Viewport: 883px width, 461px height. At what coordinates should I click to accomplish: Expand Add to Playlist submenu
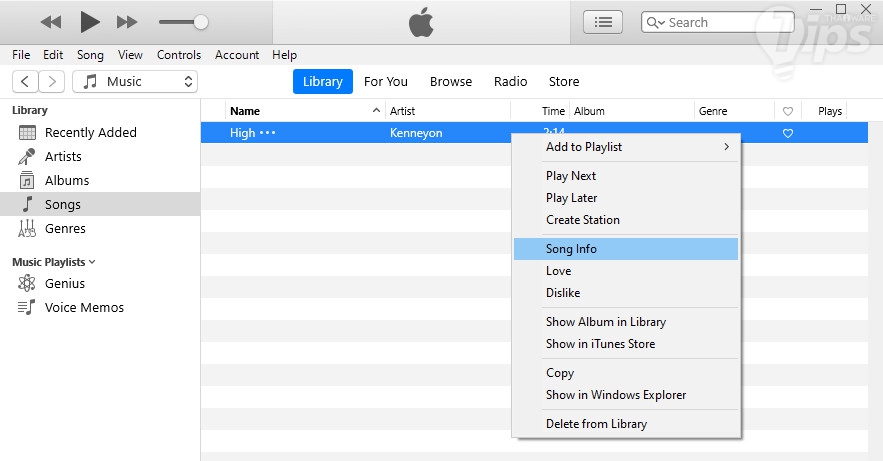(626, 147)
